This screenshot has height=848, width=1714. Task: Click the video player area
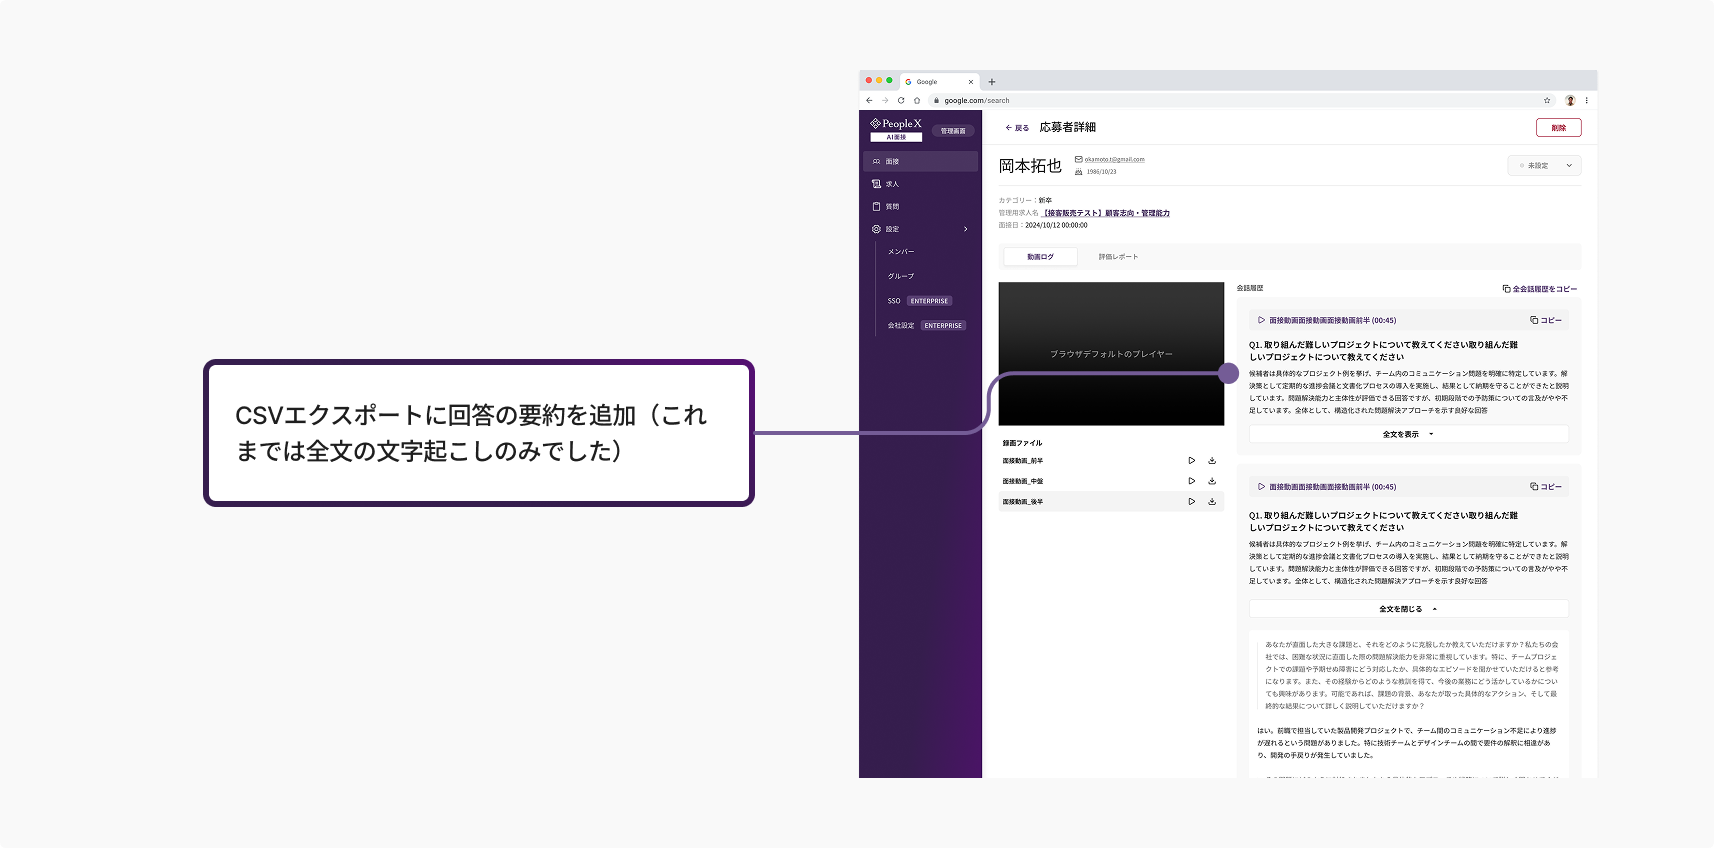click(x=1111, y=354)
